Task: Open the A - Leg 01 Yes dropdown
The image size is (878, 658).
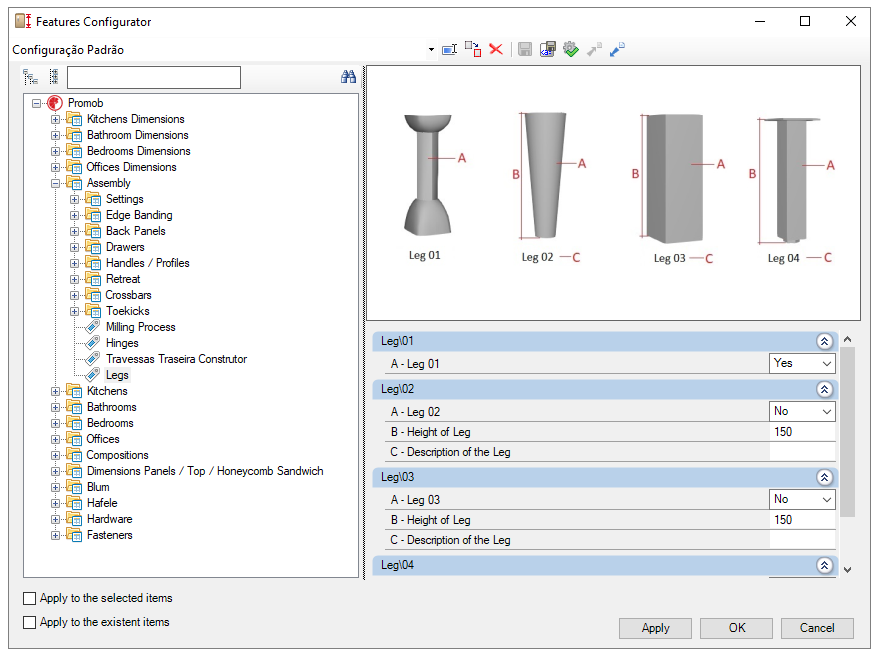Action: coord(826,363)
